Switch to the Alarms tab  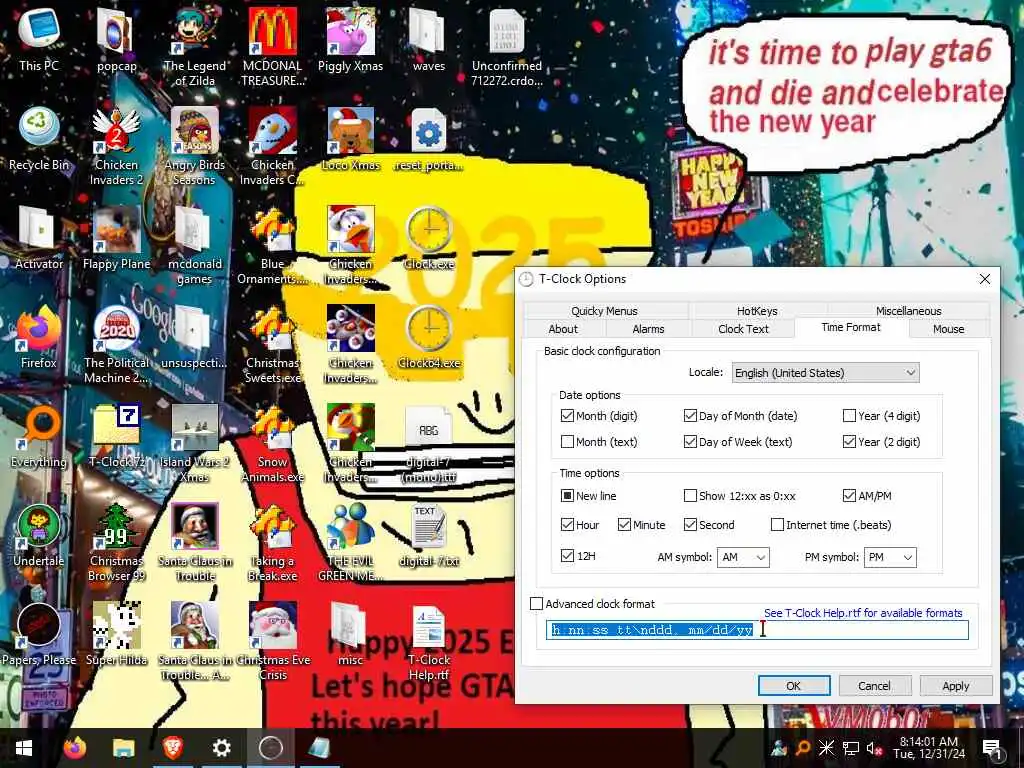click(x=648, y=328)
